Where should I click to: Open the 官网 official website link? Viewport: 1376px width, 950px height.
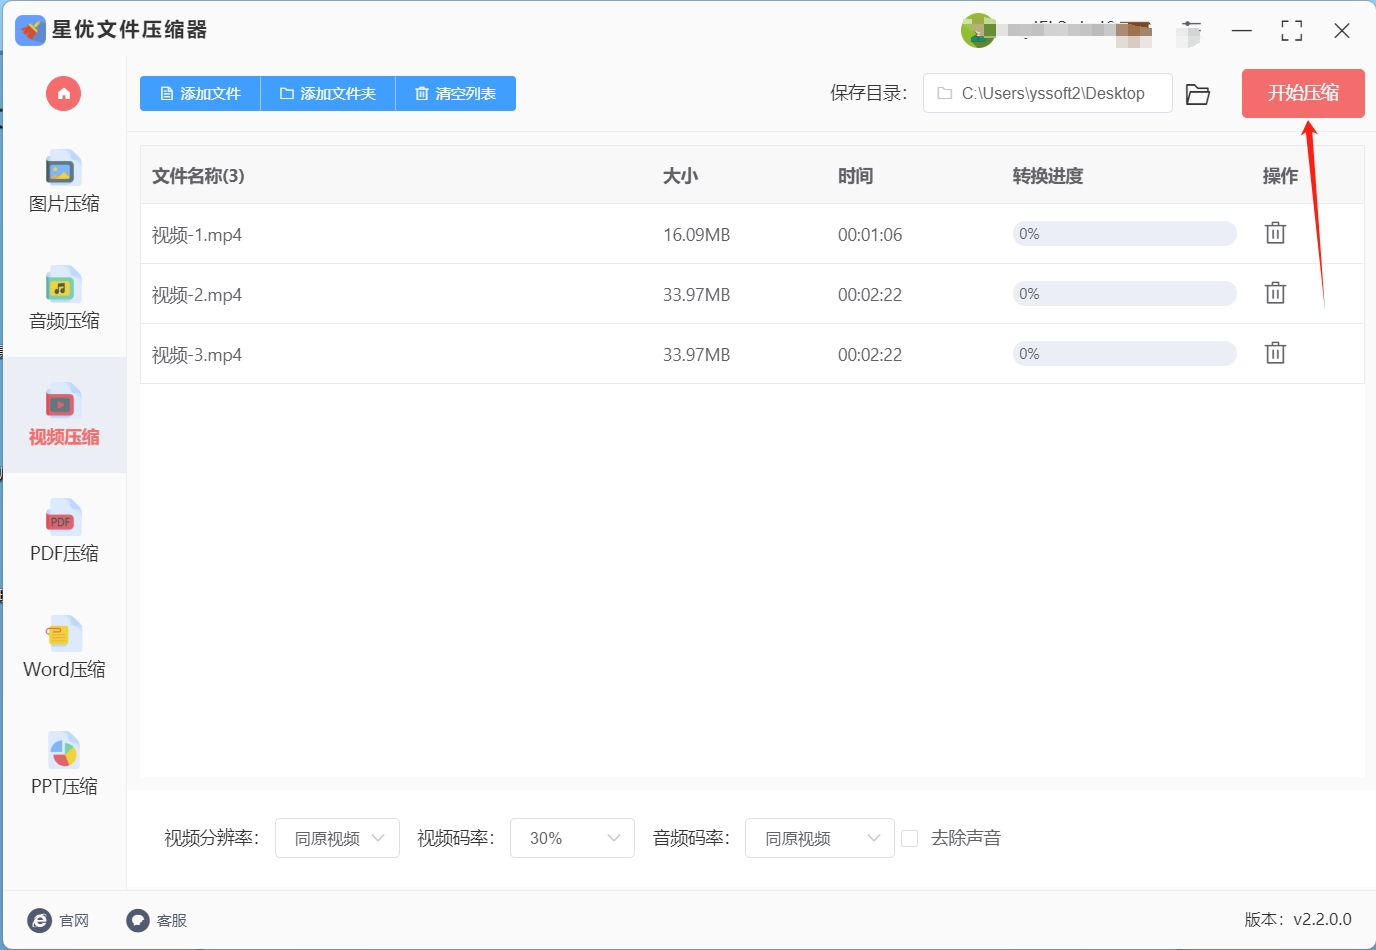click(58, 920)
